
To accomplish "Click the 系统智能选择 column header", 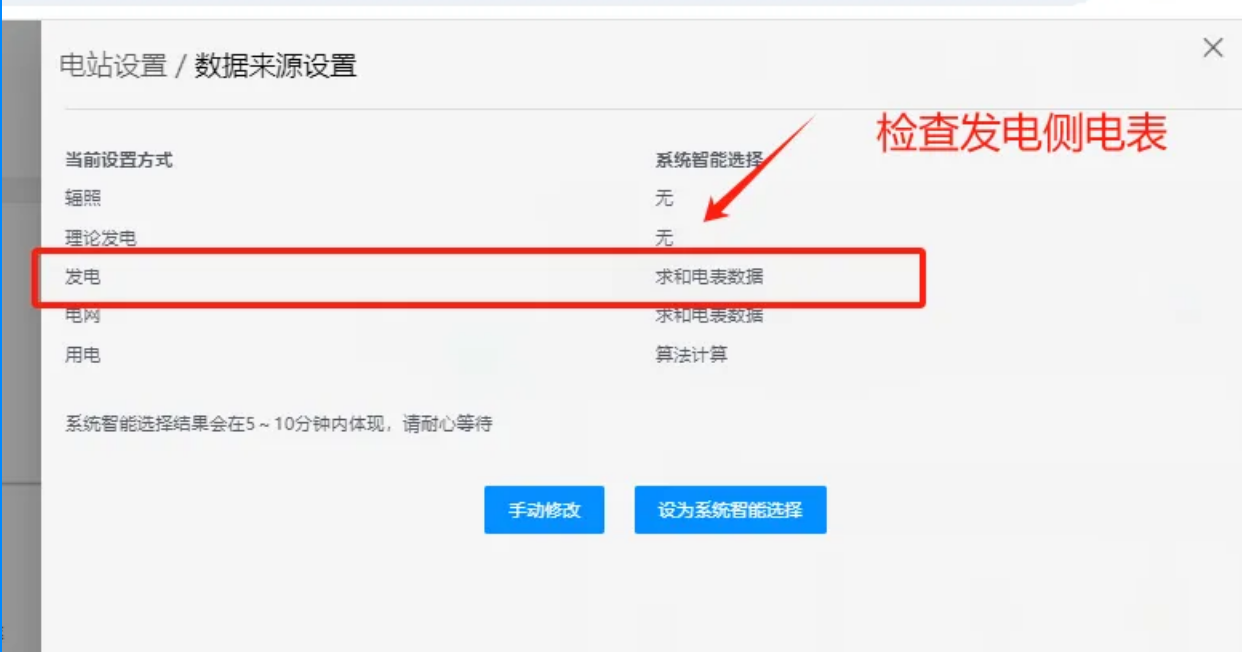I will (709, 160).
